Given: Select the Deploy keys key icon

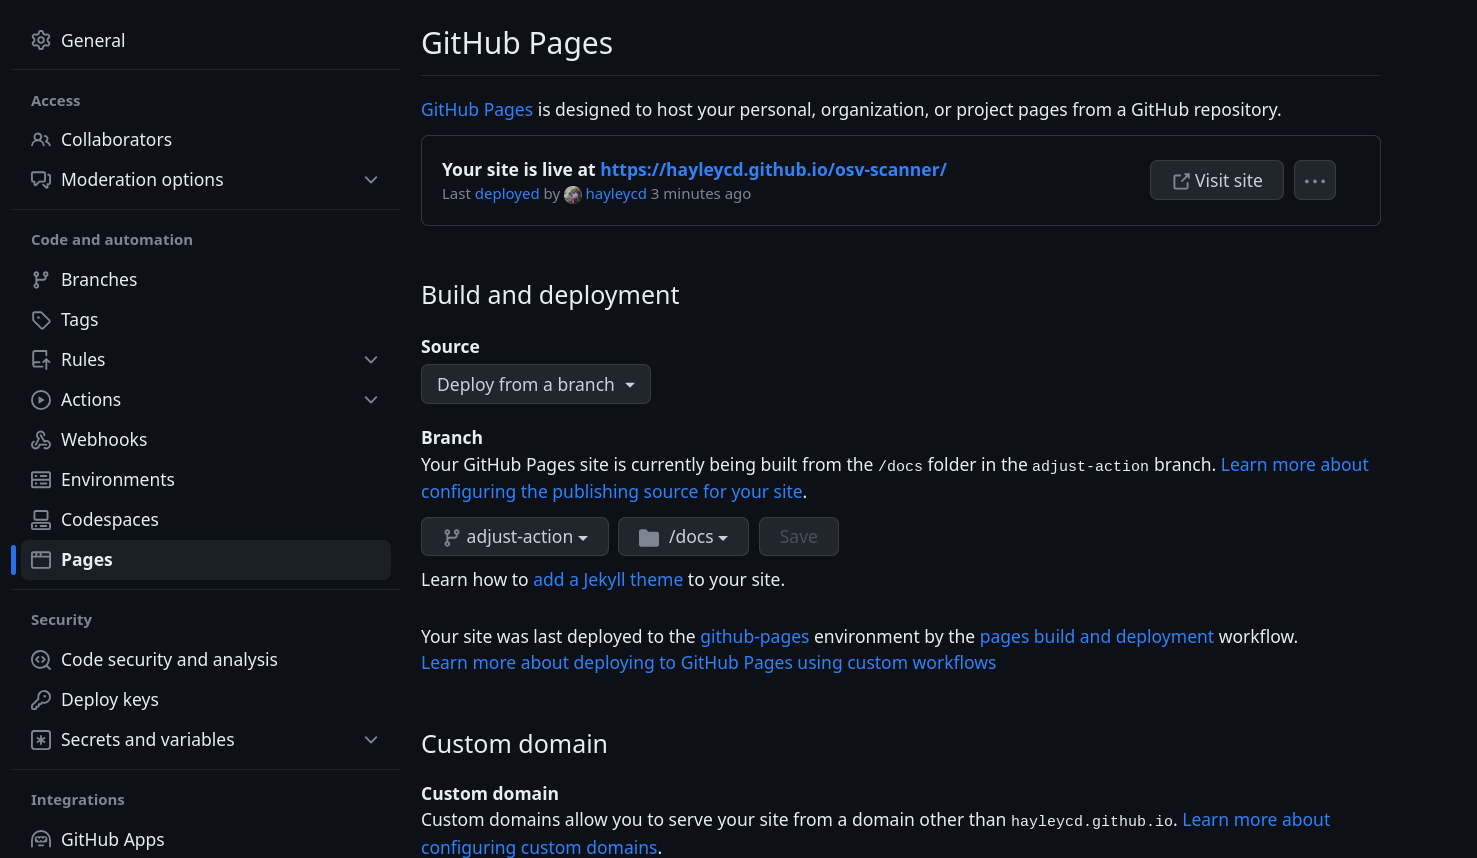Looking at the screenshot, I should point(41,699).
